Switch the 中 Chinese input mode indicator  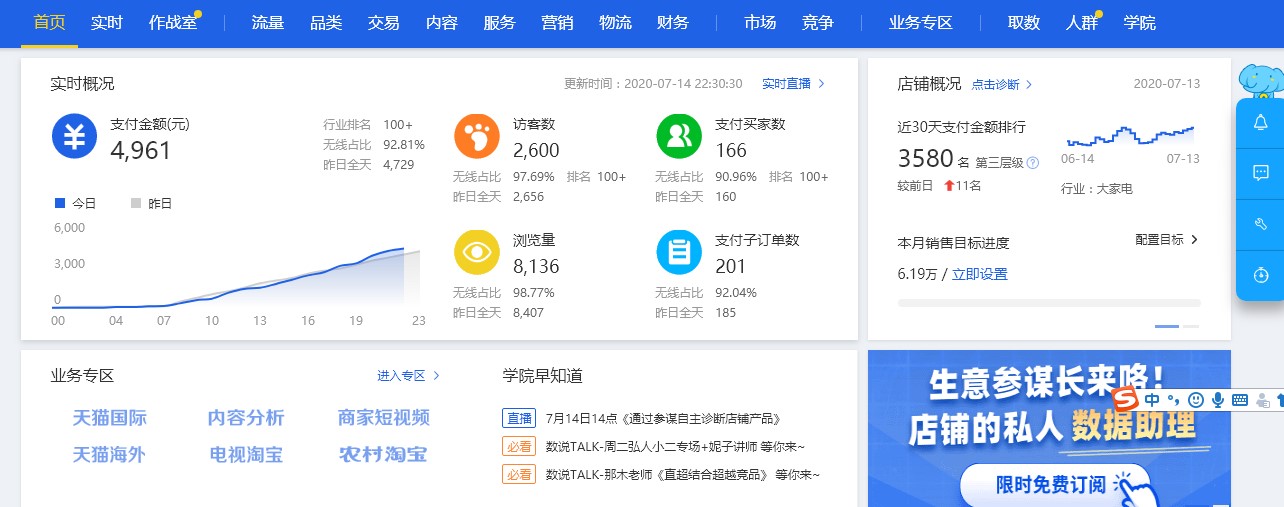coord(1153,400)
